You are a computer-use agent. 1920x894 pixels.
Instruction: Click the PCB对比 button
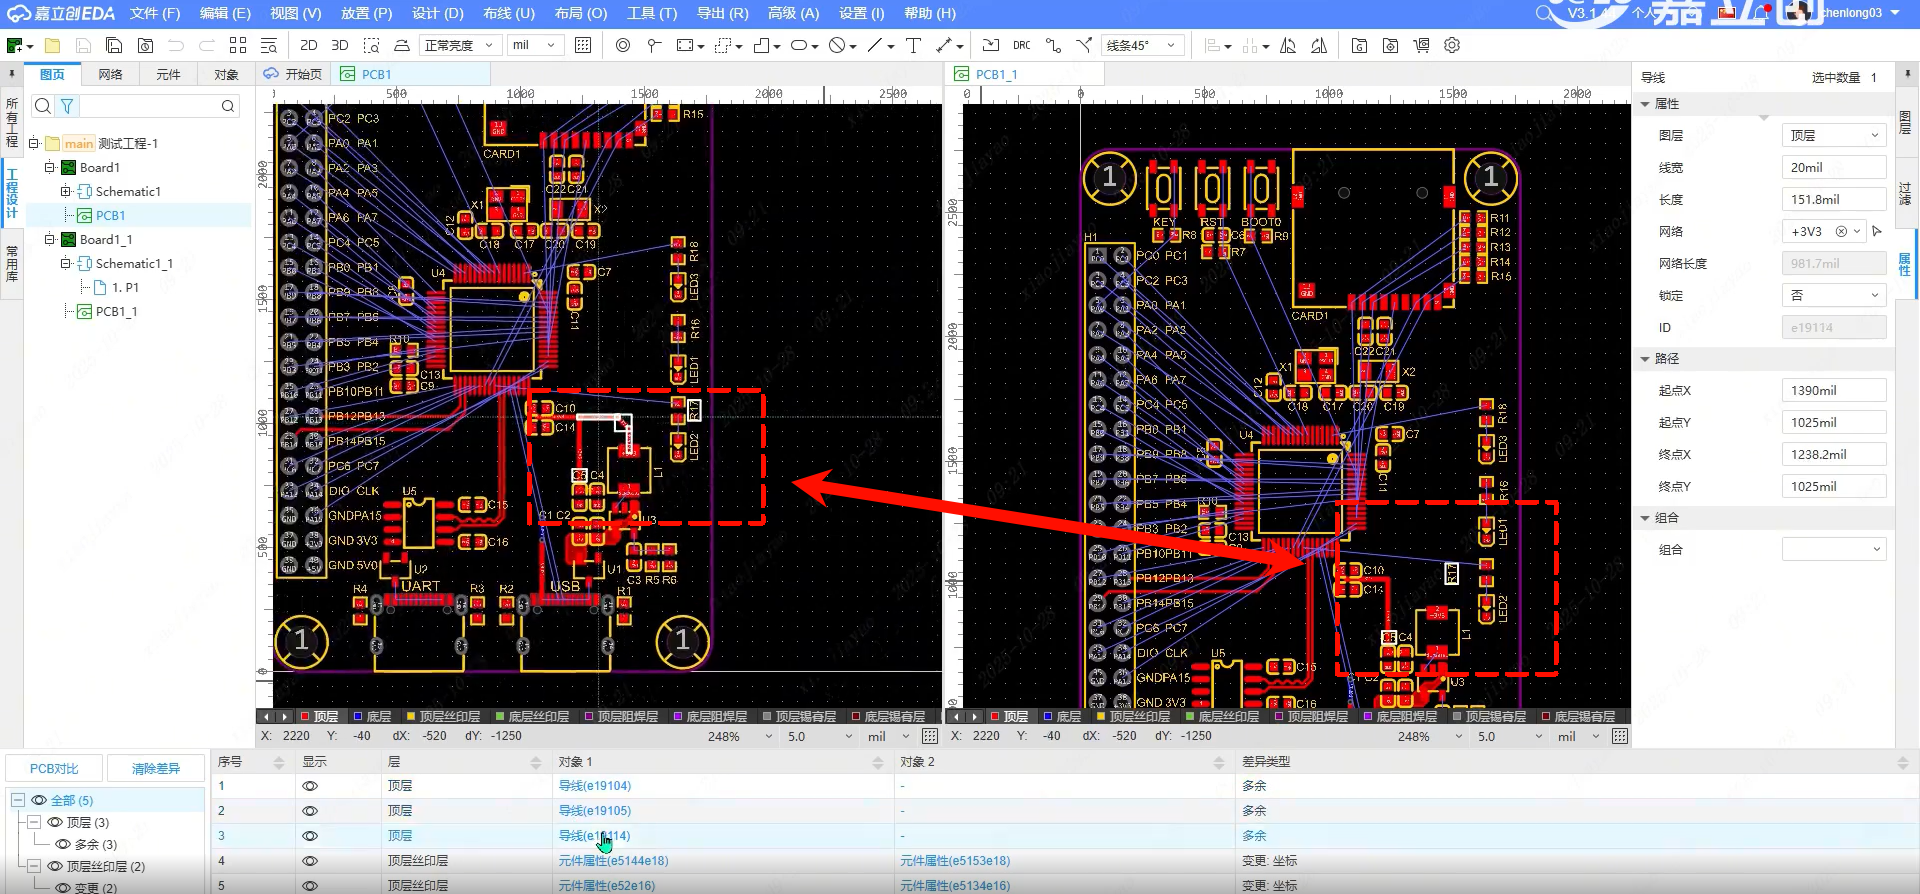click(54, 768)
